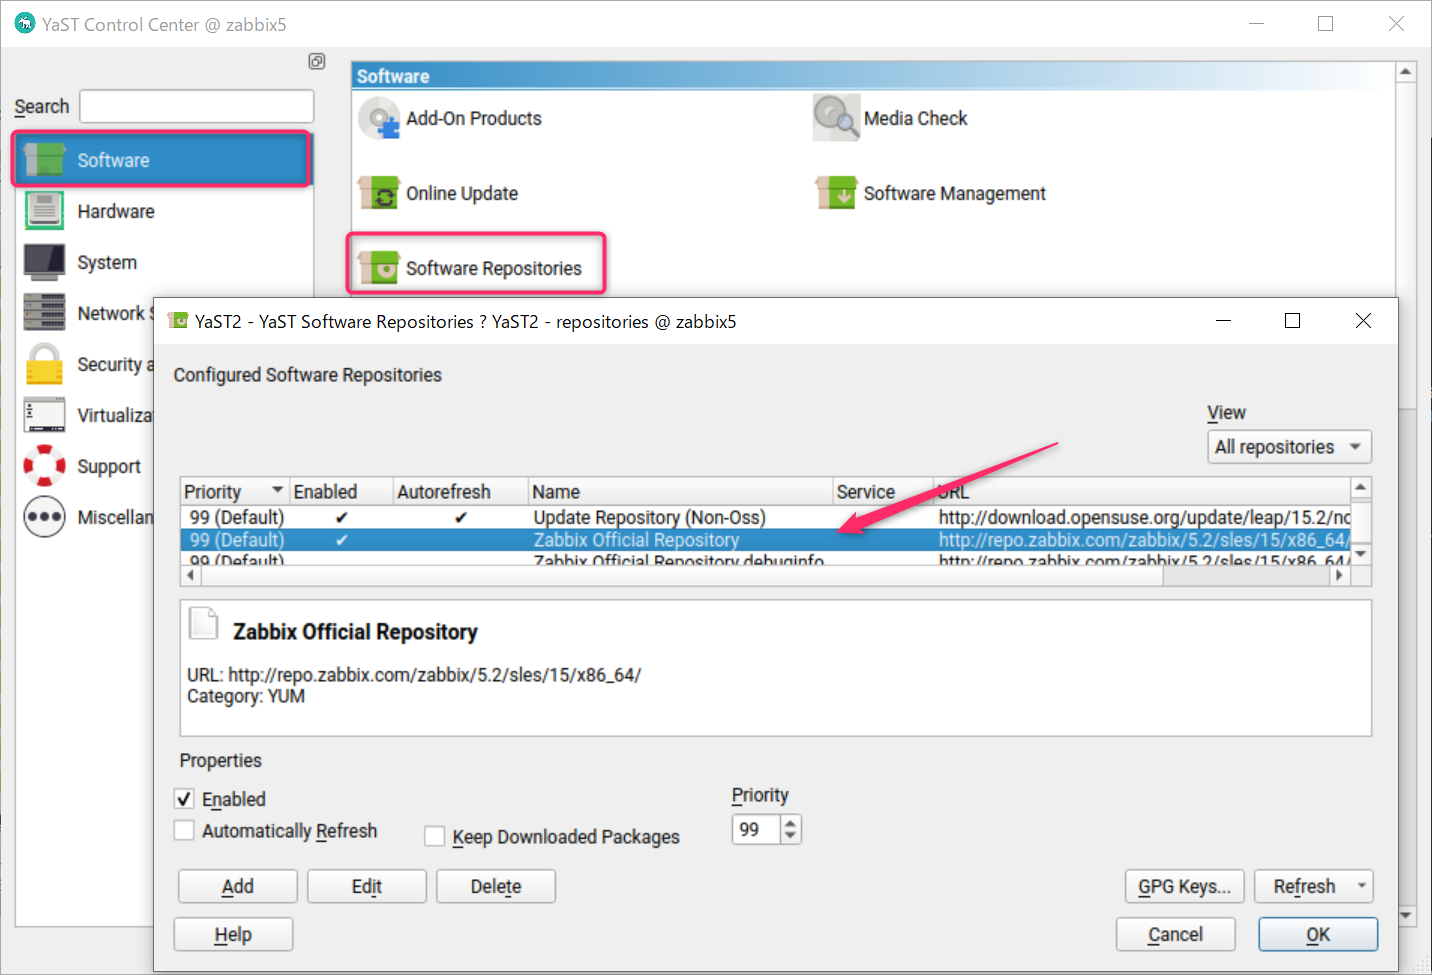The width and height of the screenshot is (1432, 975).
Task: Click the Help button
Action: pyautogui.click(x=233, y=934)
